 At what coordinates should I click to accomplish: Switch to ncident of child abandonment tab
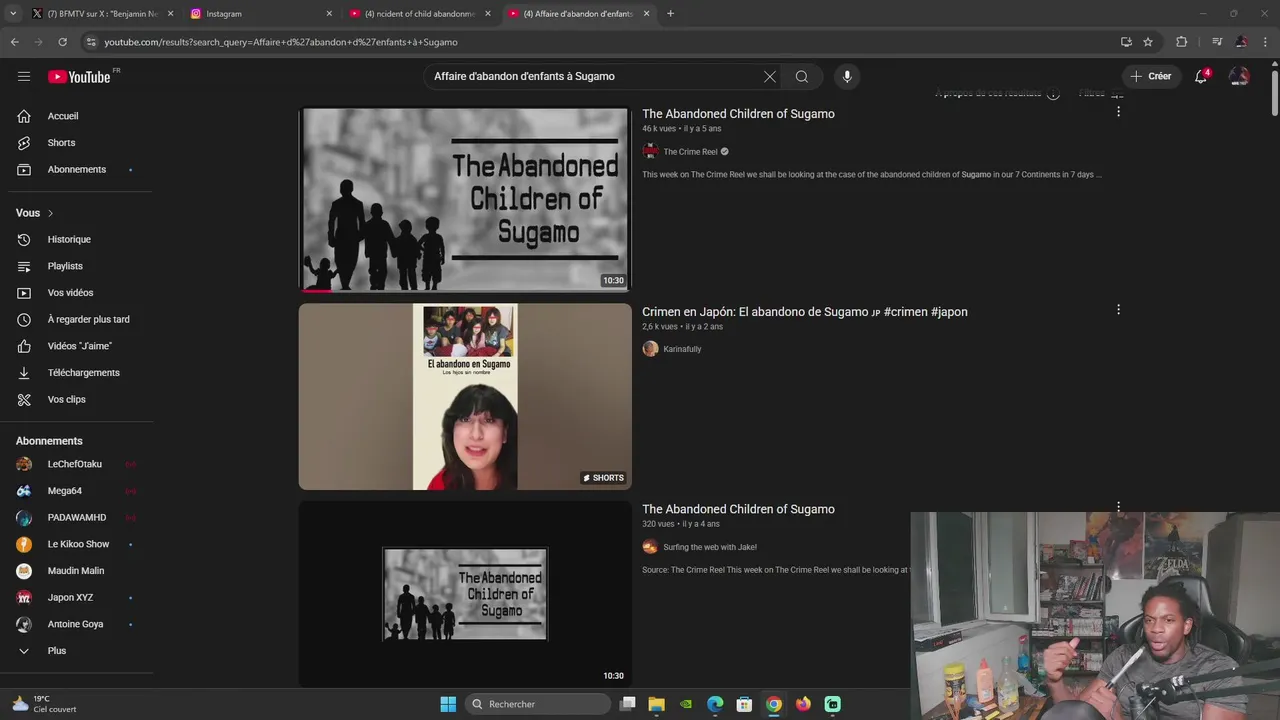click(420, 14)
